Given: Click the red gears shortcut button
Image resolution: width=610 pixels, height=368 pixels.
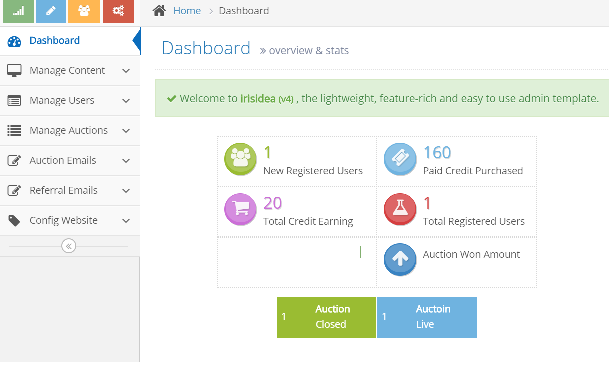Looking at the screenshot, I should point(118,11).
